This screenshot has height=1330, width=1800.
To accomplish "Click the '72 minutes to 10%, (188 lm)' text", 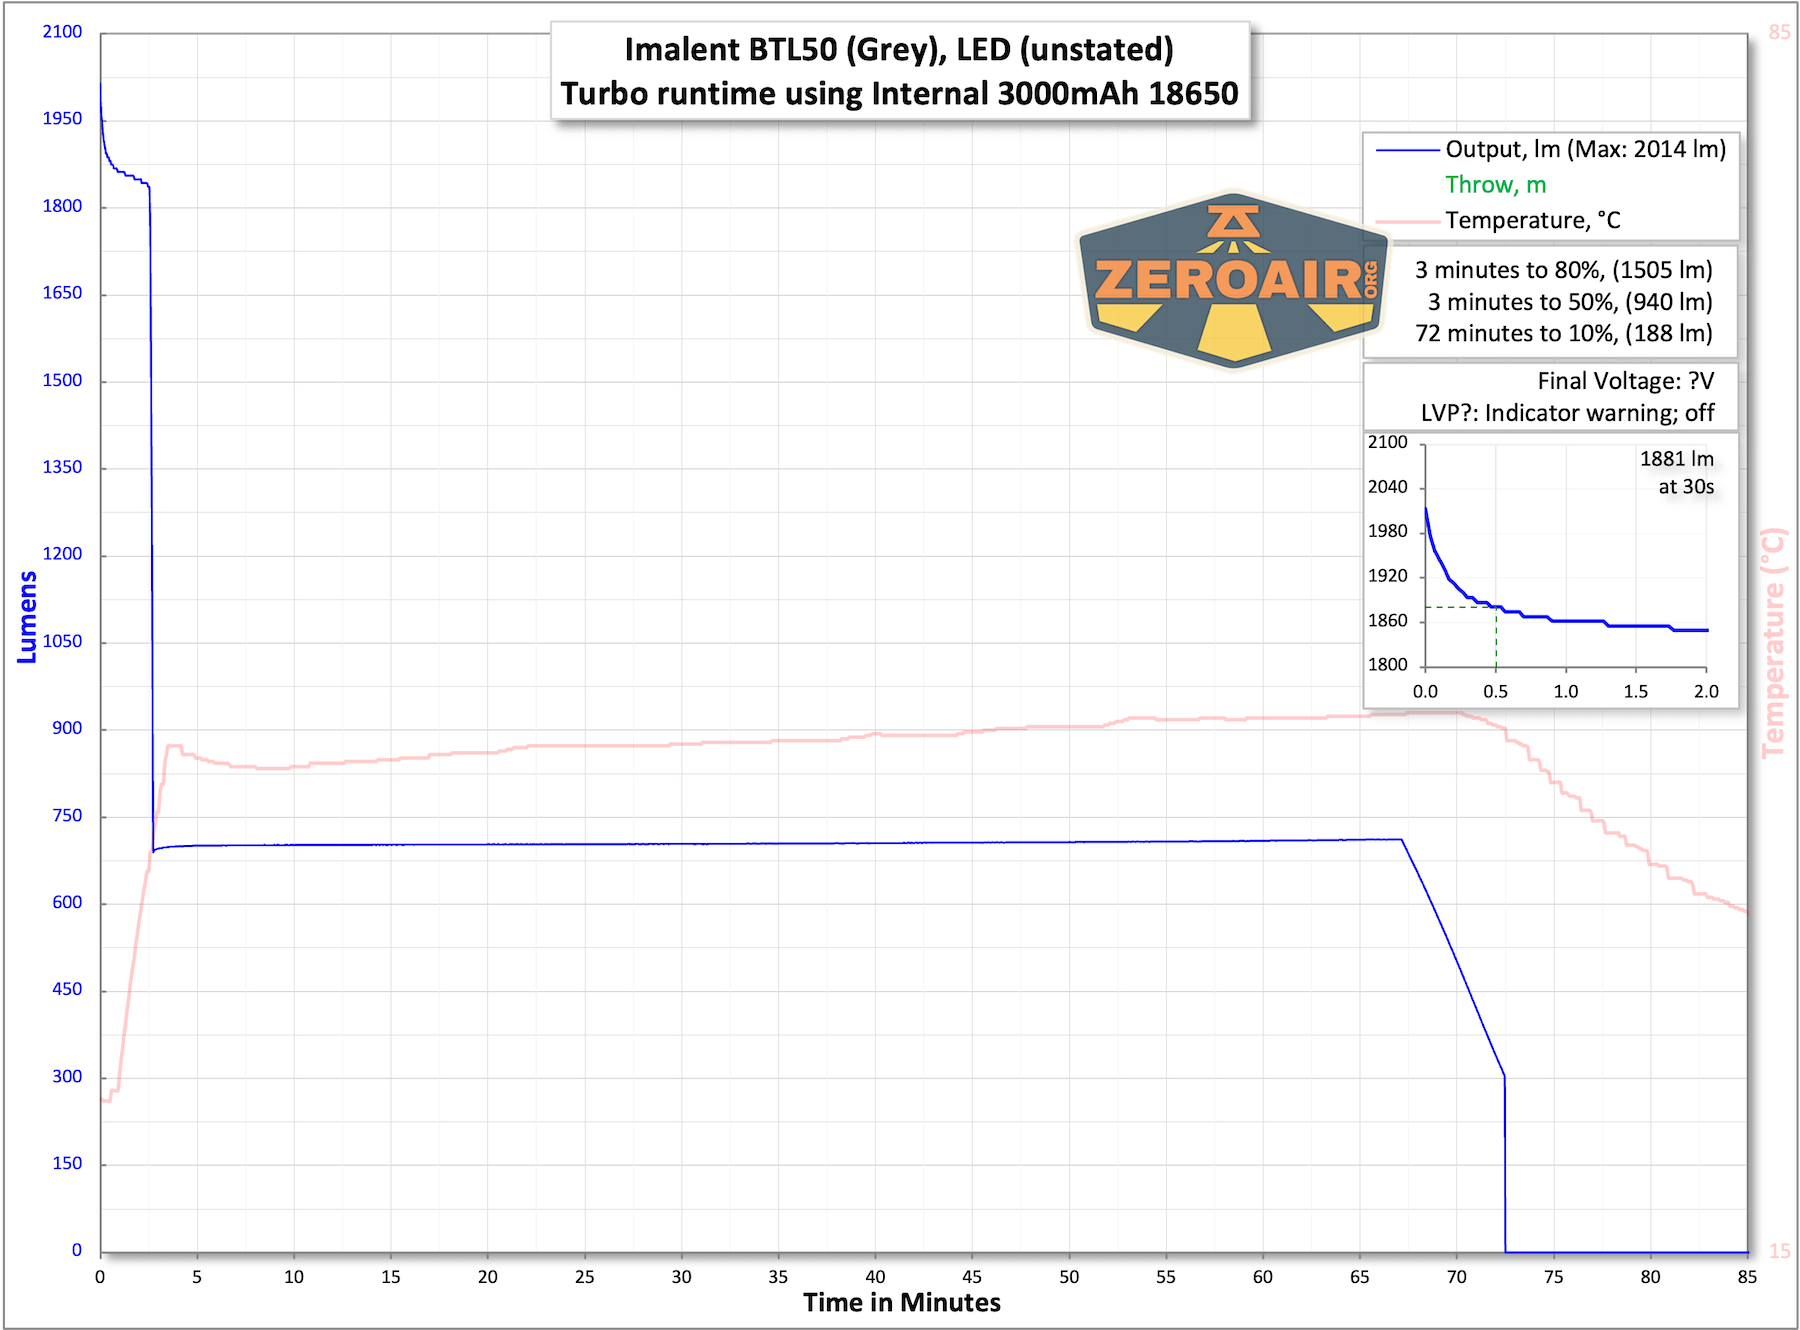I will [x=1563, y=334].
